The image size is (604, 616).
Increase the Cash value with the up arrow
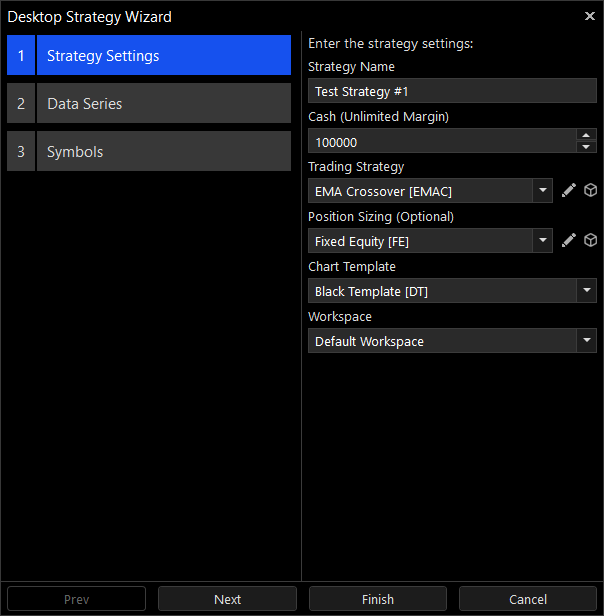pos(586,135)
